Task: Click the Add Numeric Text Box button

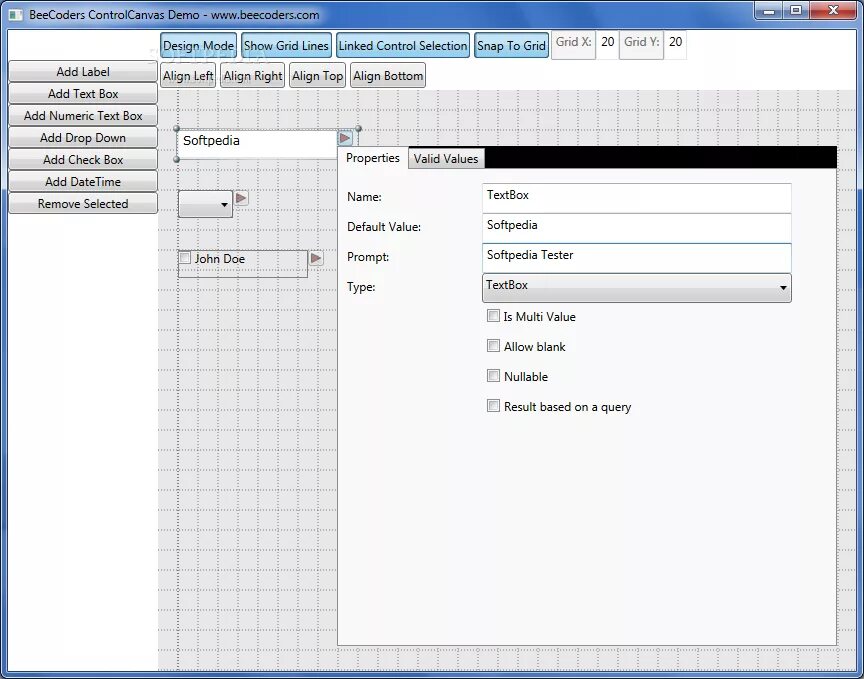Action: tap(82, 115)
